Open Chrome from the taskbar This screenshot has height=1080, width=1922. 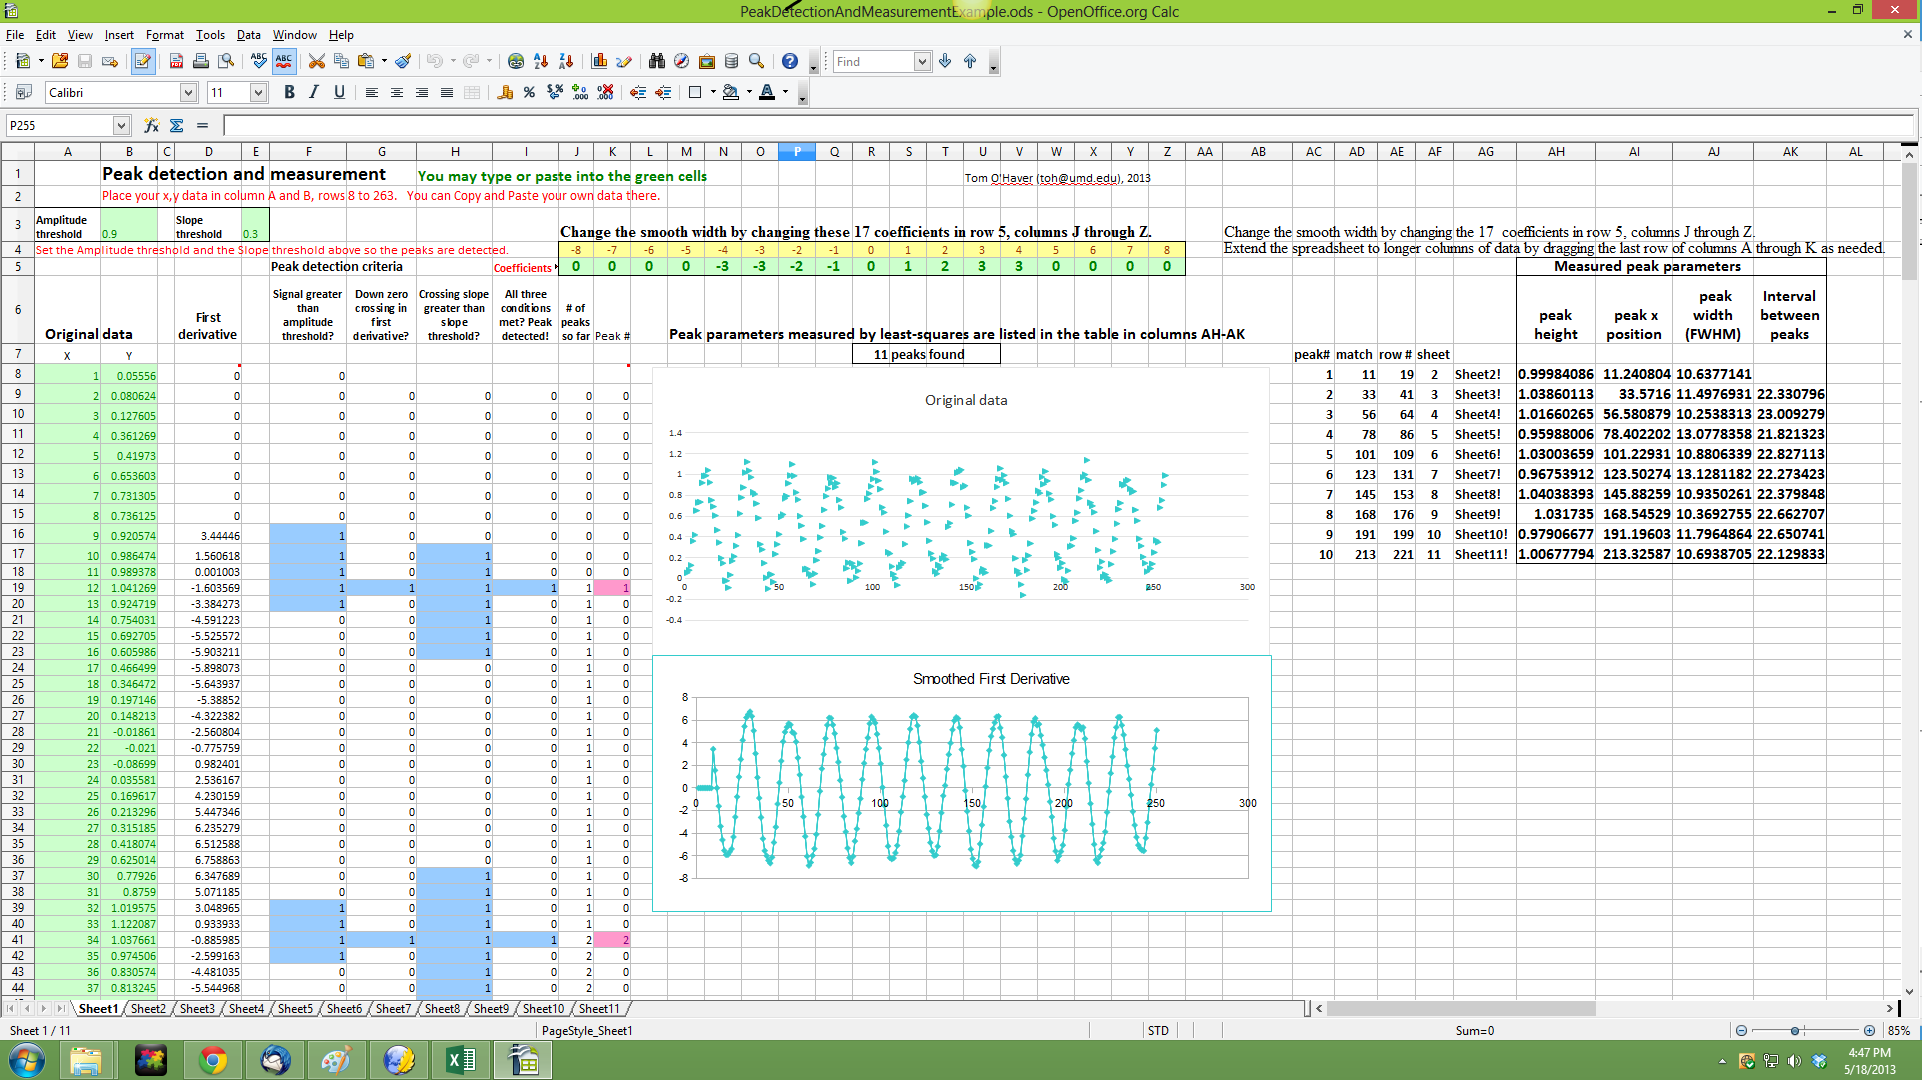(213, 1059)
